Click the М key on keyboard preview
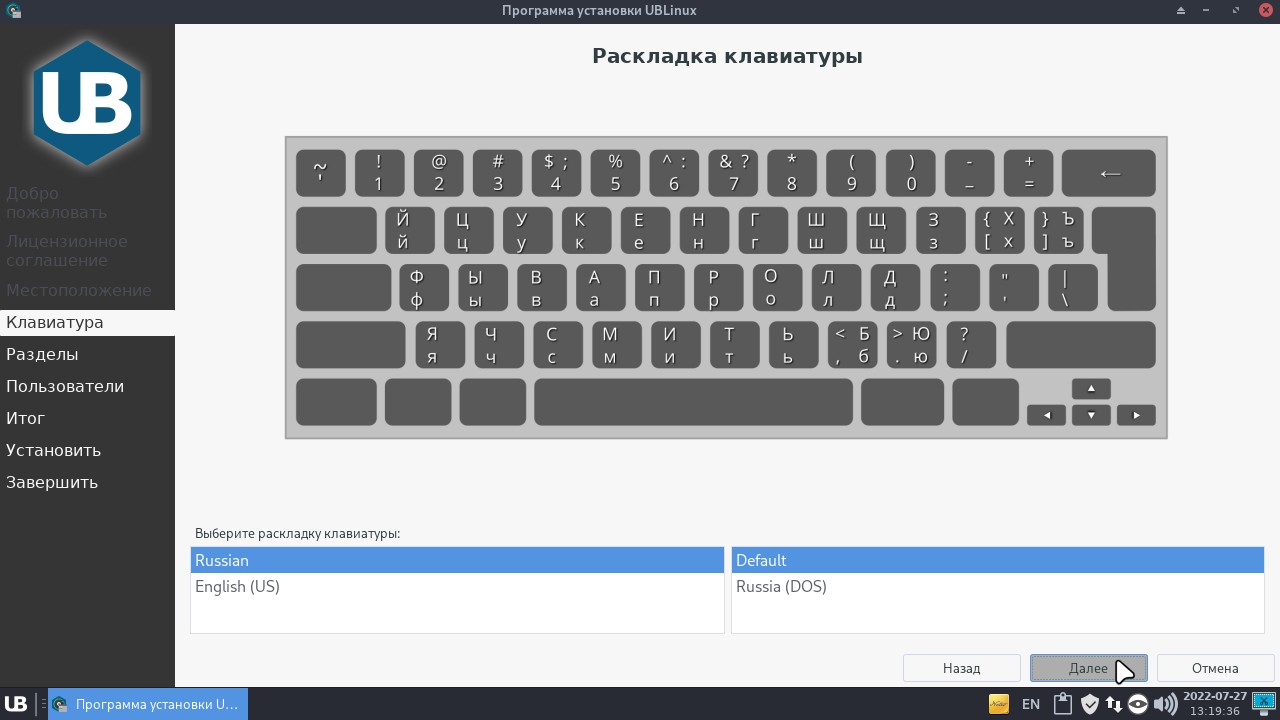Image resolution: width=1280 pixels, height=720 pixels. click(x=616, y=345)
